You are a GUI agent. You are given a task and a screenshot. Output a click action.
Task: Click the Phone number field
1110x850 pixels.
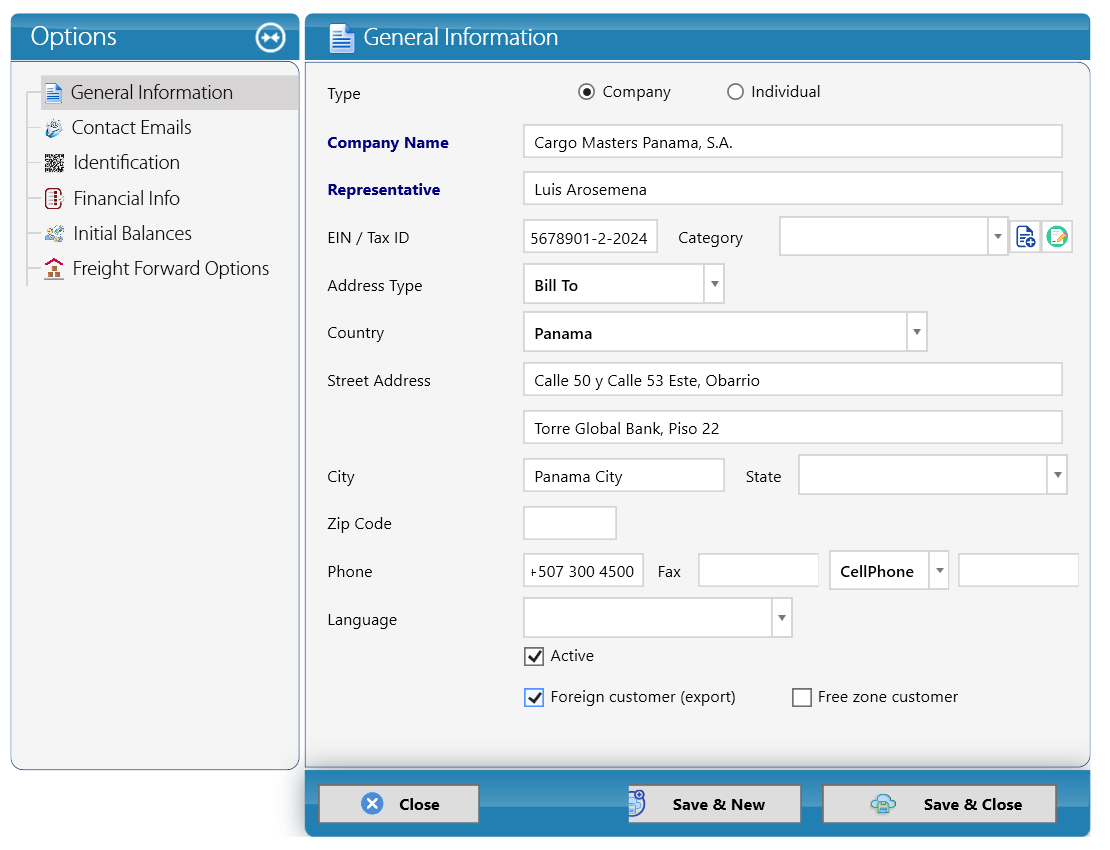click(583, 570)
